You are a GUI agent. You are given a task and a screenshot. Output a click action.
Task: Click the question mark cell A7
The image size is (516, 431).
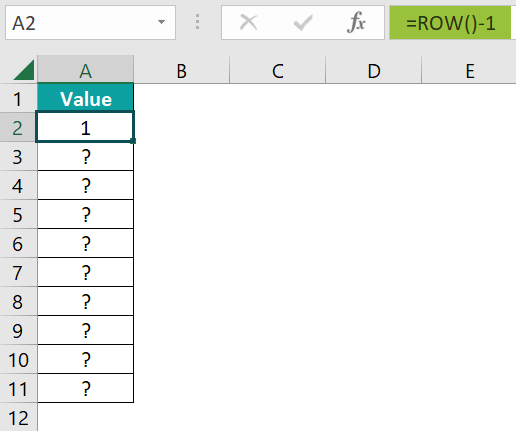click(86, 272)
